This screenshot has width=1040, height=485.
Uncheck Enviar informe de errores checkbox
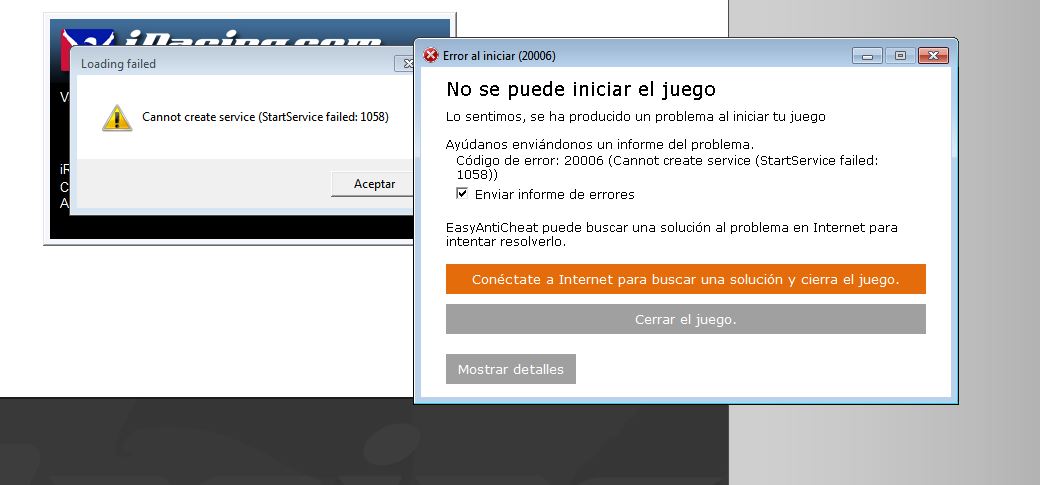tap(462, 194)
